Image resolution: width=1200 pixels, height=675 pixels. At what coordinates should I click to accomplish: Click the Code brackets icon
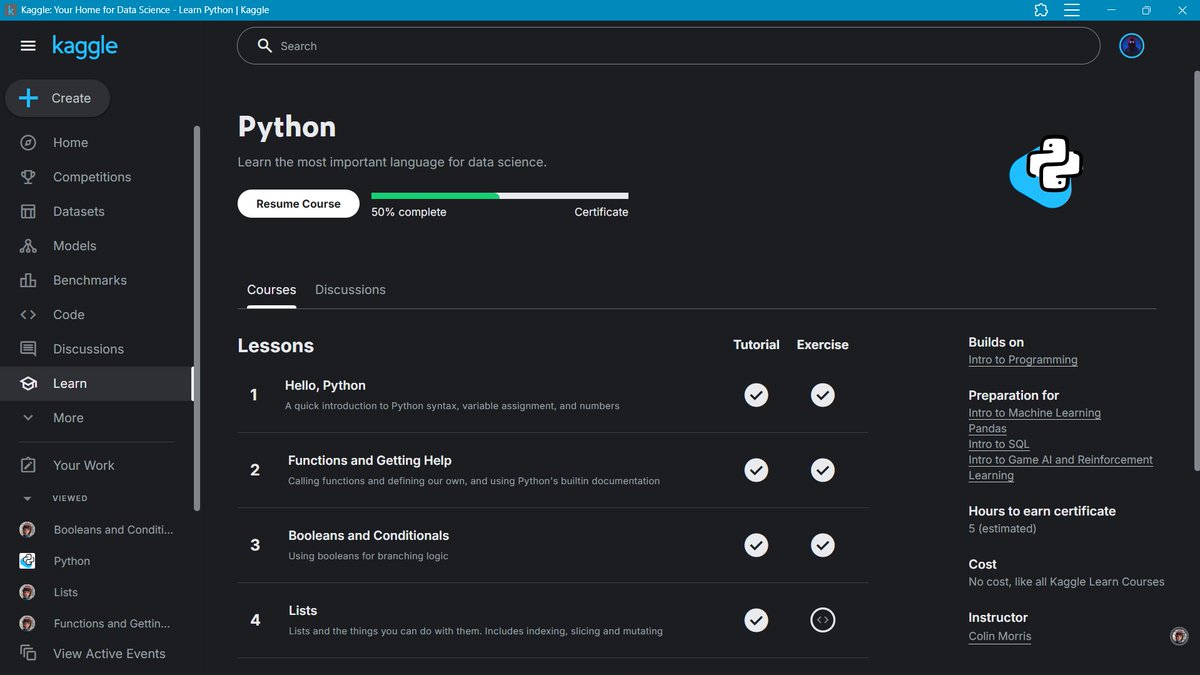pos(28,315)
